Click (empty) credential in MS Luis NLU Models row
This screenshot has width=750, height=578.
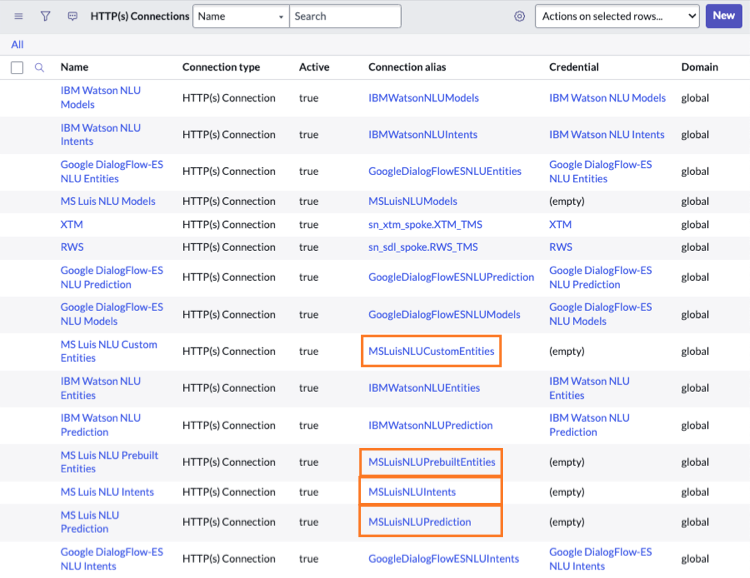(567, 201)
